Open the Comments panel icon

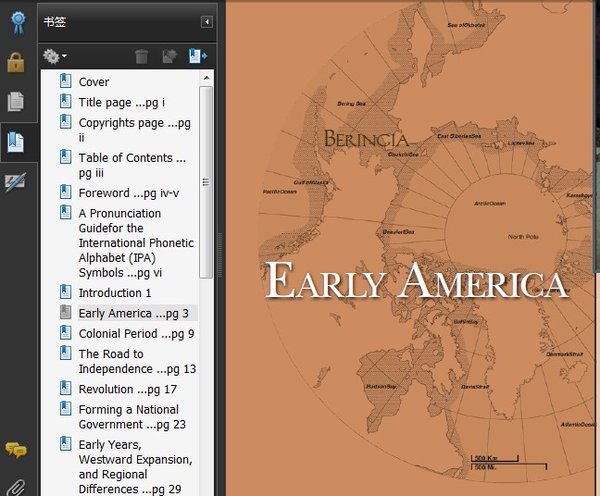pos(16,450)
